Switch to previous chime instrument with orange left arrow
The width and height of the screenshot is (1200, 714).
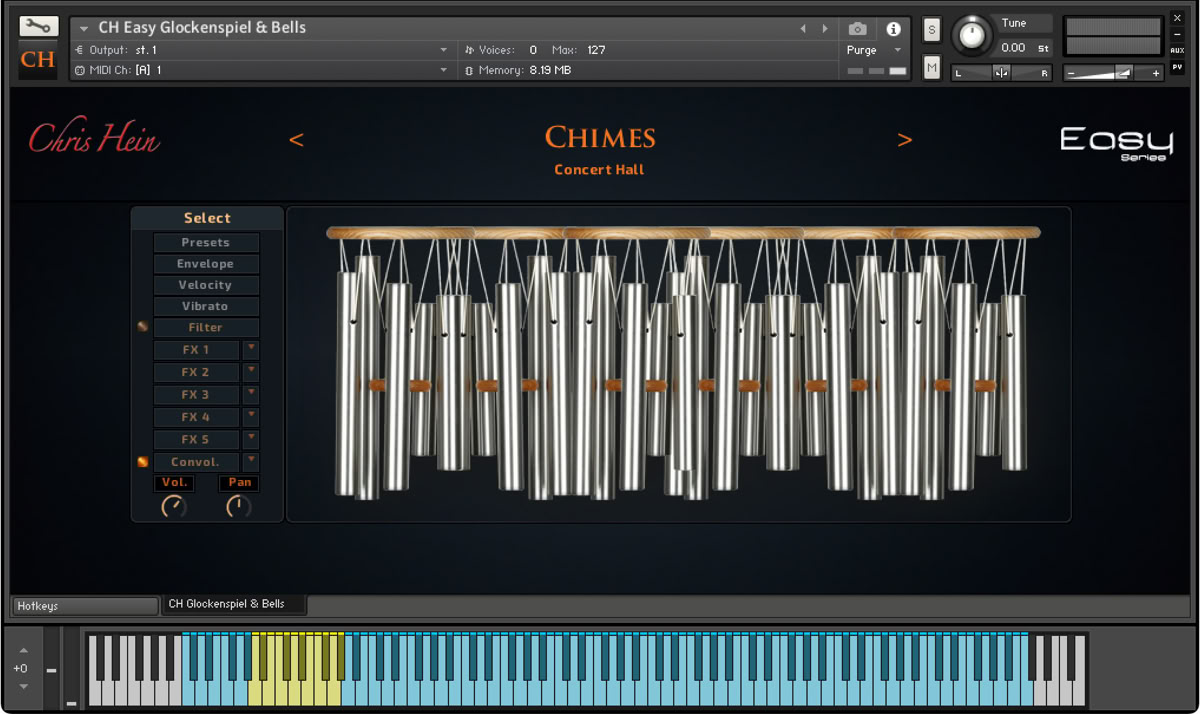point(296,140)
